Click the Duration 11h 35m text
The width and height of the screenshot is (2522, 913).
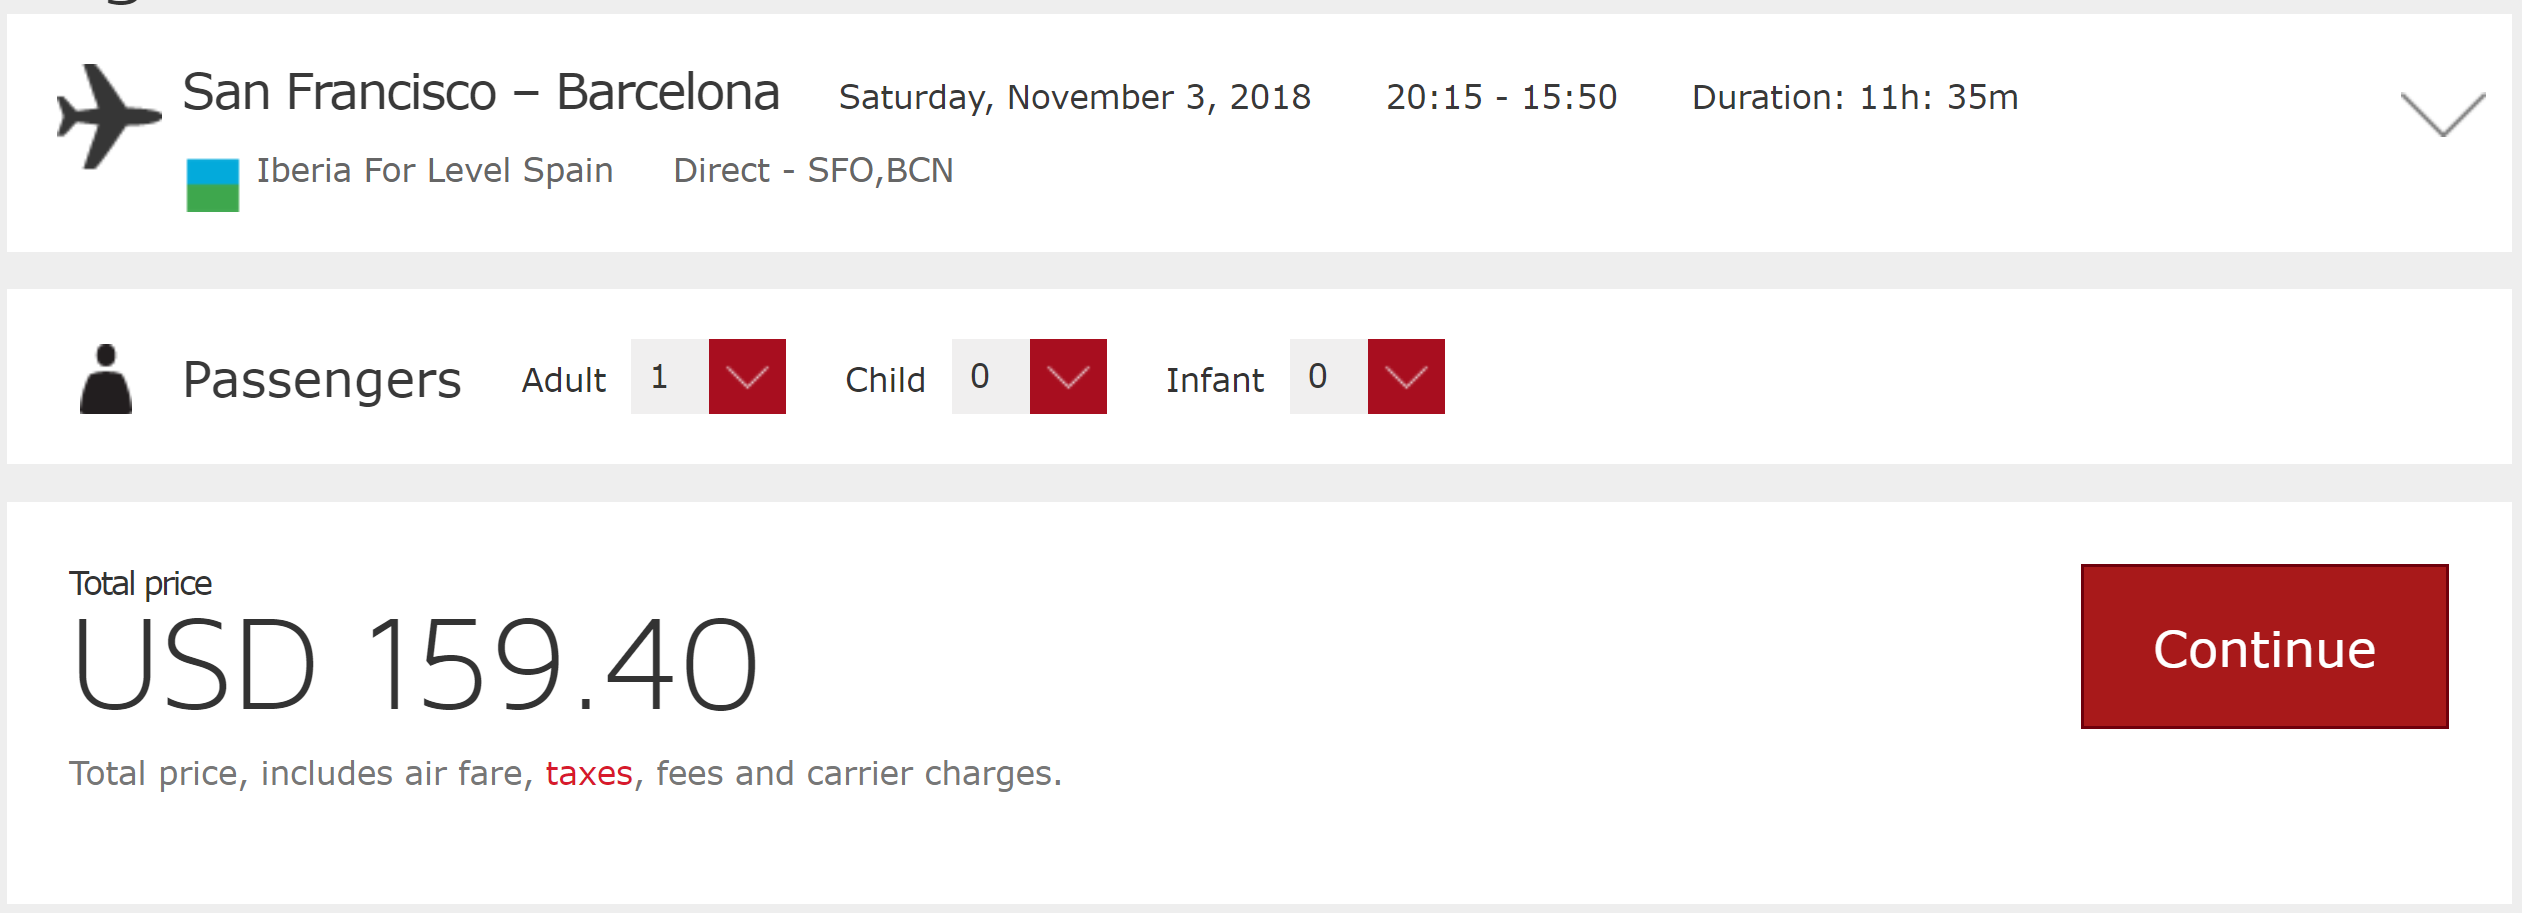pos(1855,97)
